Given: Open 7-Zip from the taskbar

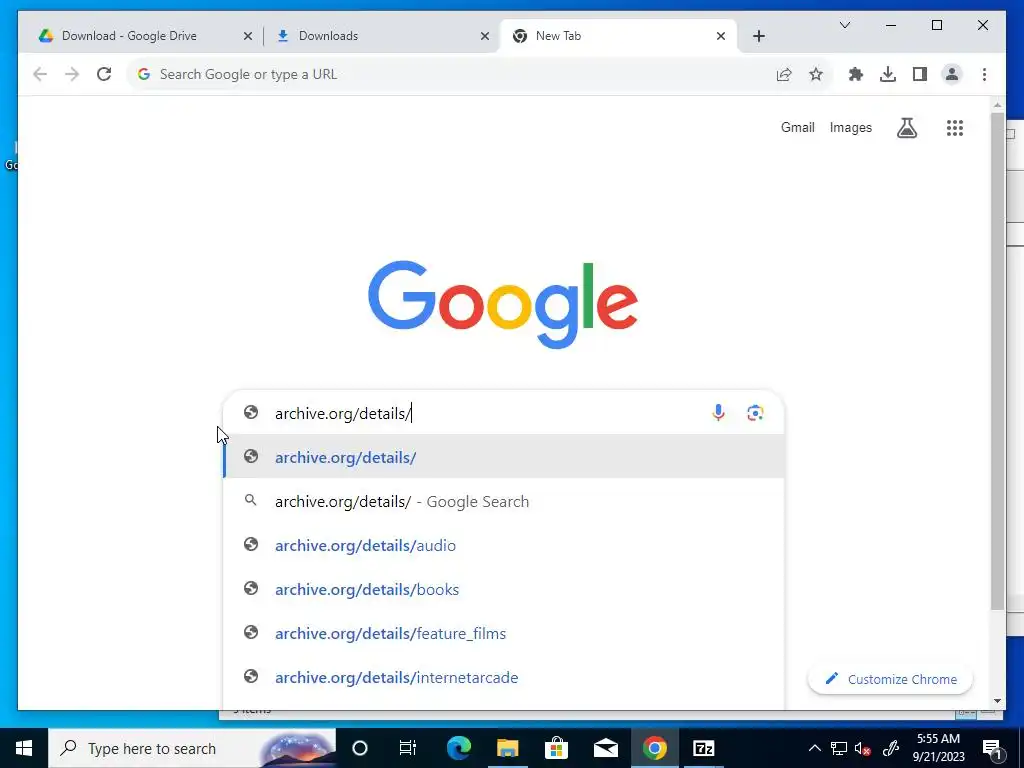Looking at the screenshot, I should 703,748.
